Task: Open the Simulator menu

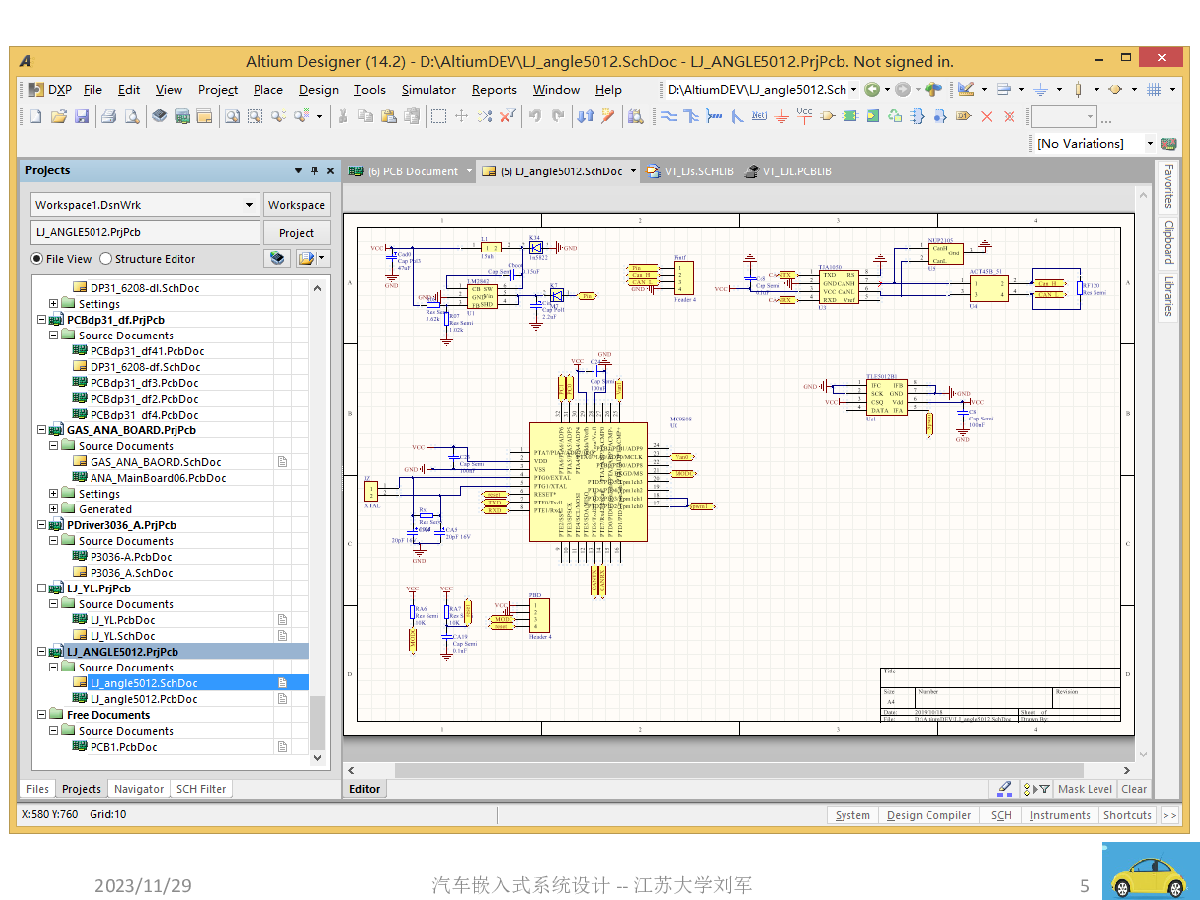Action: [429, 90]
